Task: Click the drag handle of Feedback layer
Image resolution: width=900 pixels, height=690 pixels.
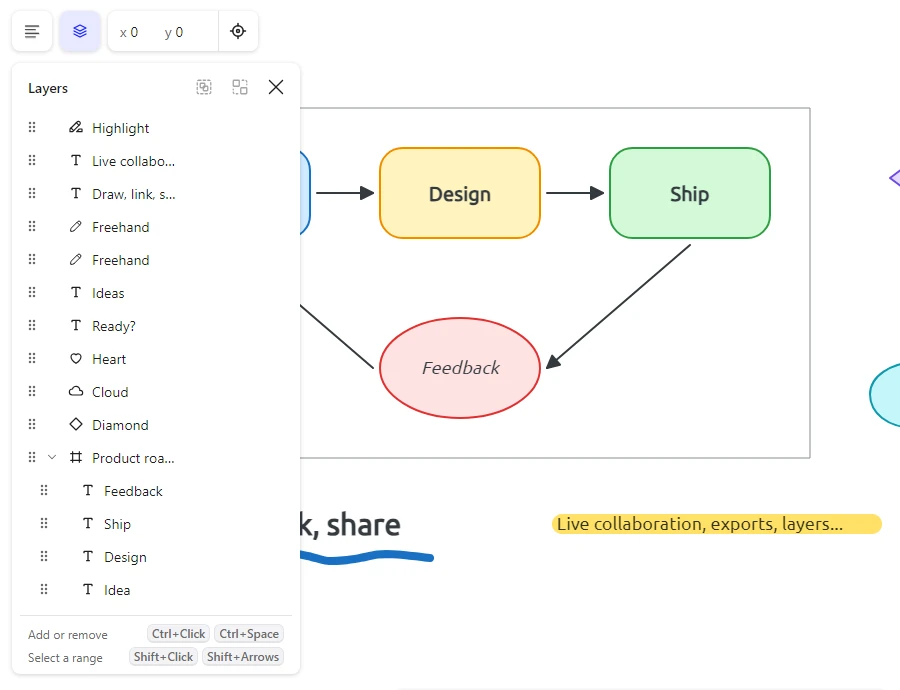Action: click(44, 491)
